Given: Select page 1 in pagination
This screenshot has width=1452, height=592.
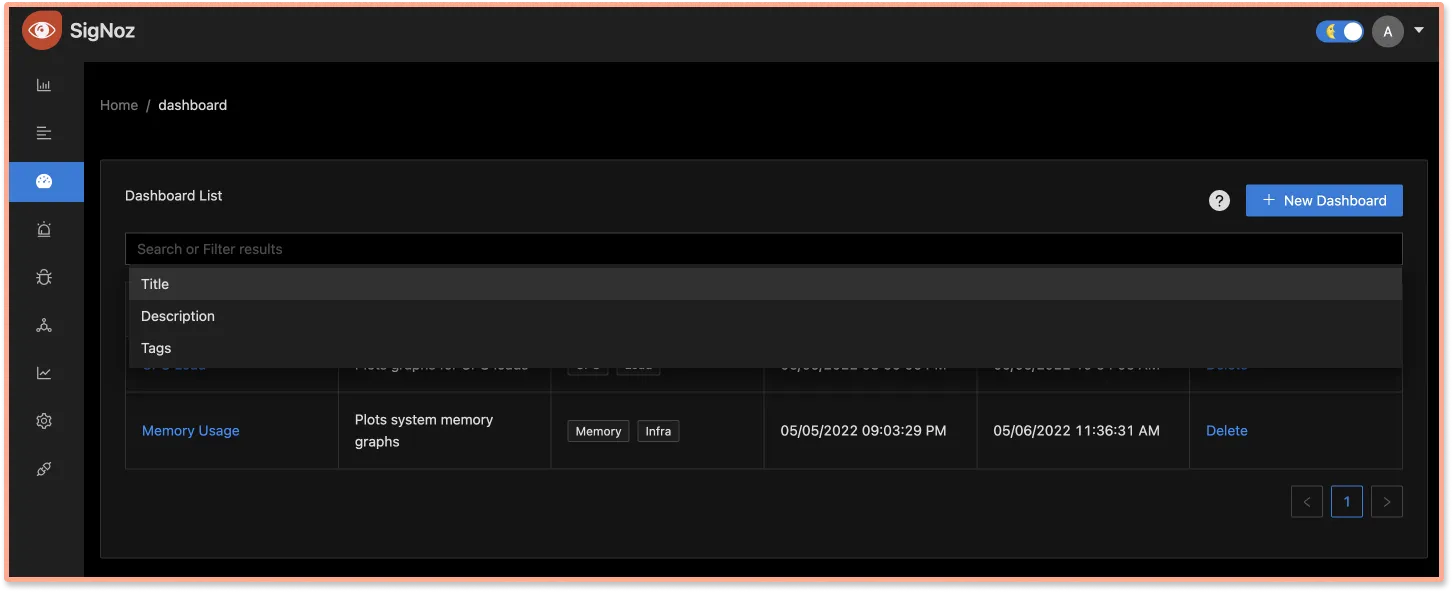Looking at the screenshot, I should 1347,502.
